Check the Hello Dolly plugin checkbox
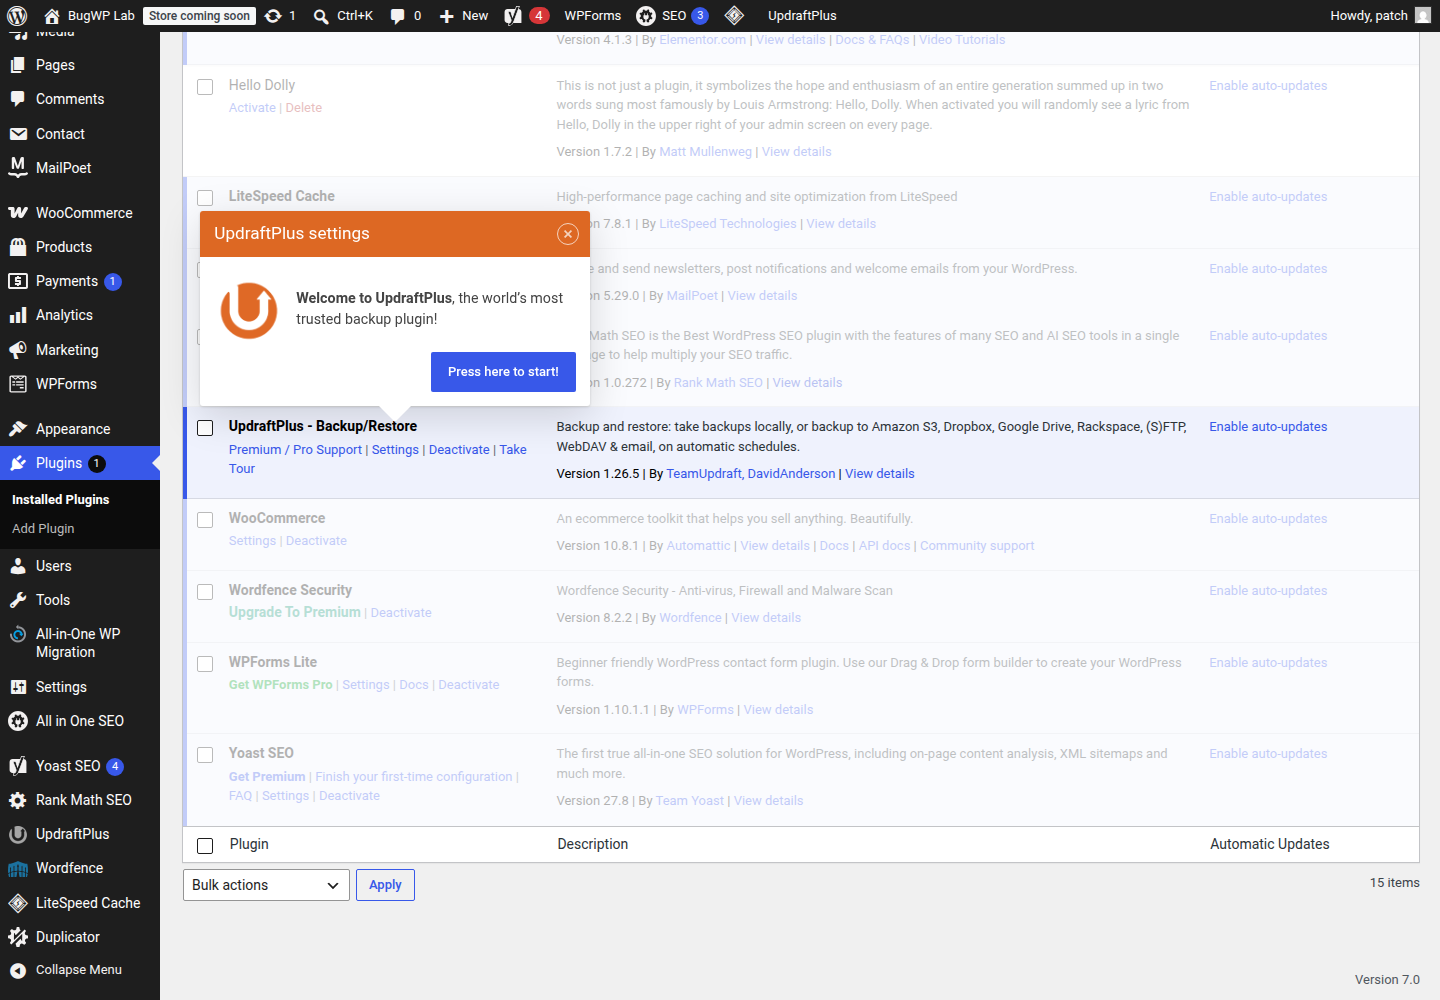Image resolution: width=1440 pixels, height=1000 pixels. point(205,87)
